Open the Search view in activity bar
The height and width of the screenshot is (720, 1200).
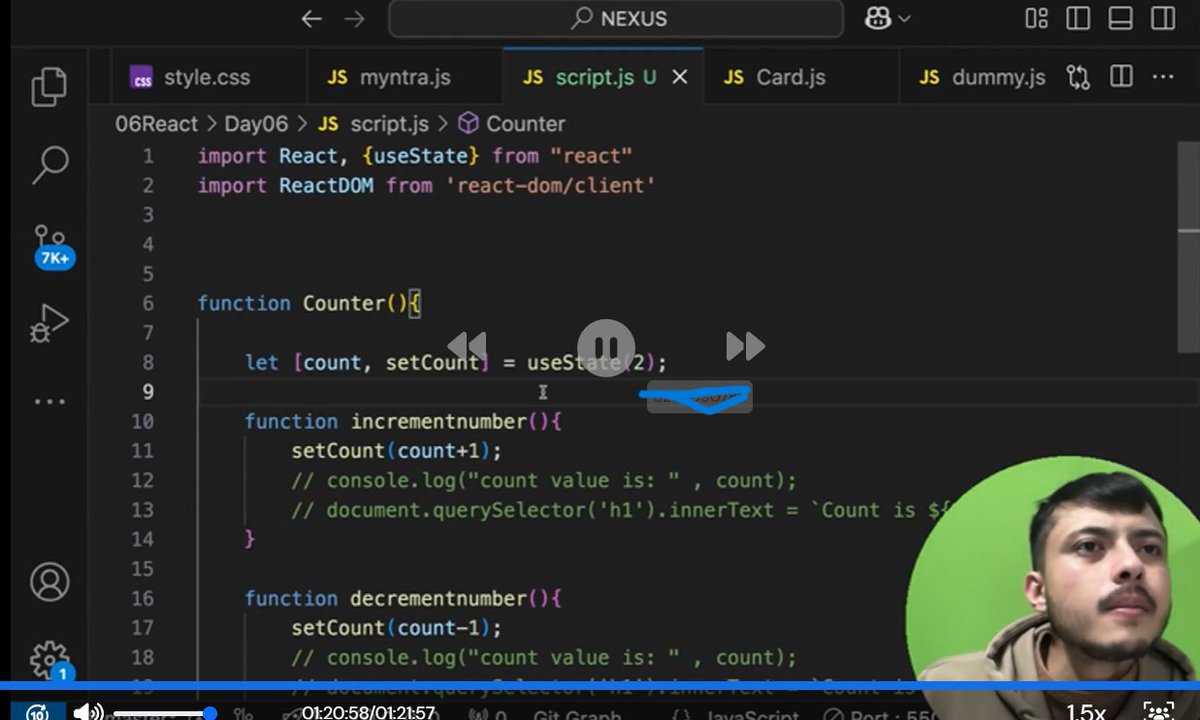pos(49,165)
